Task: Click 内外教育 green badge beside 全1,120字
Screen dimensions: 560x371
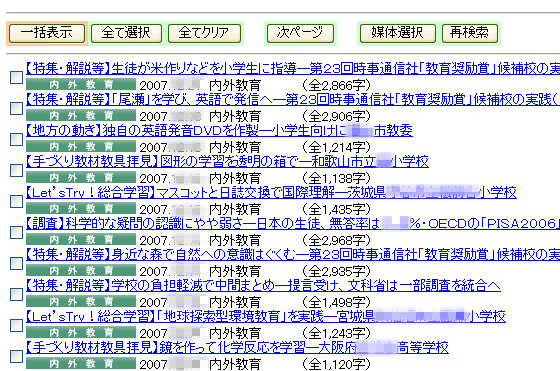Action: point(81,364)
